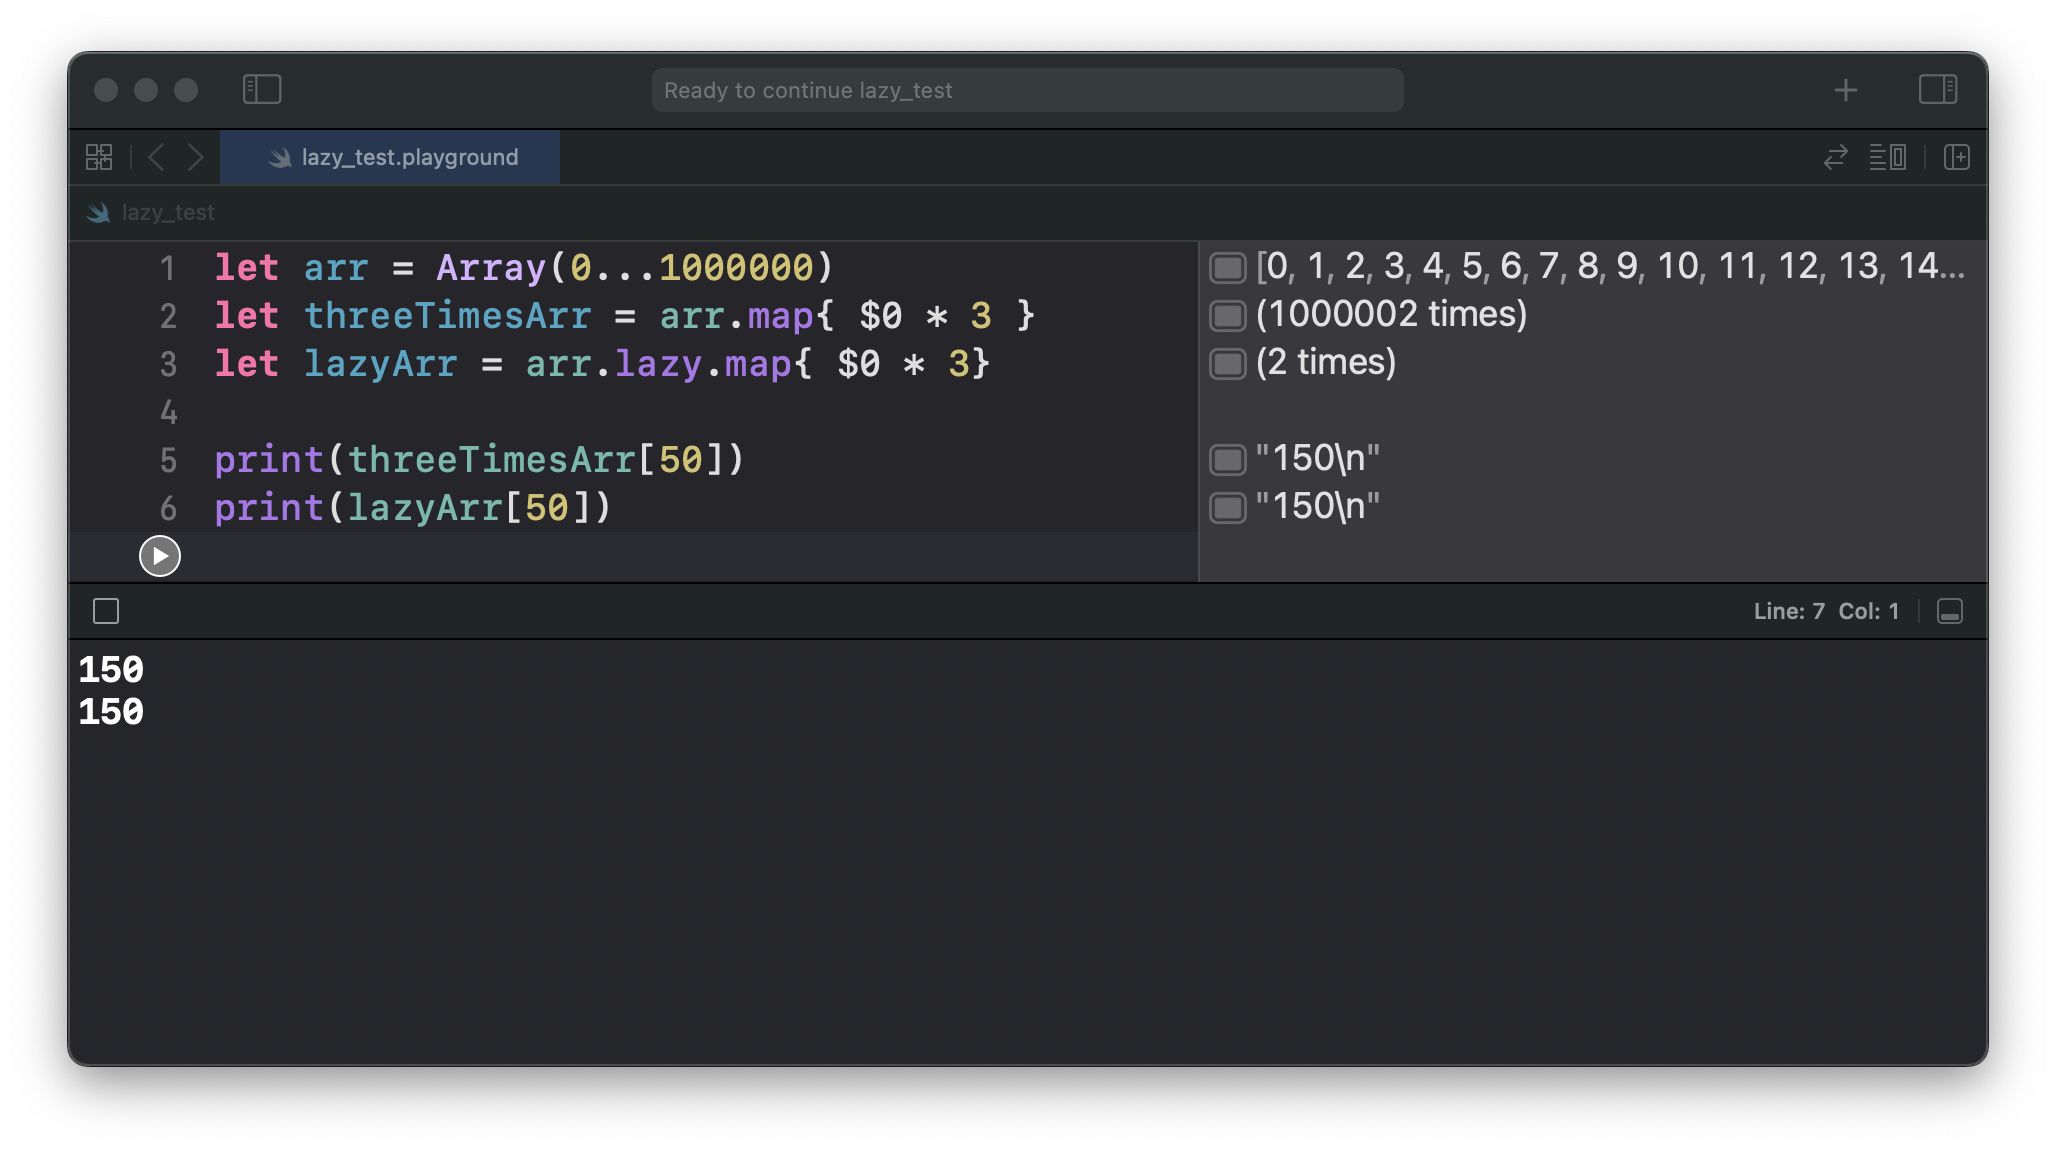Toggle the right inspector panel icon
Viewport: 2056px width, 1150px height.
[1937, 90]
